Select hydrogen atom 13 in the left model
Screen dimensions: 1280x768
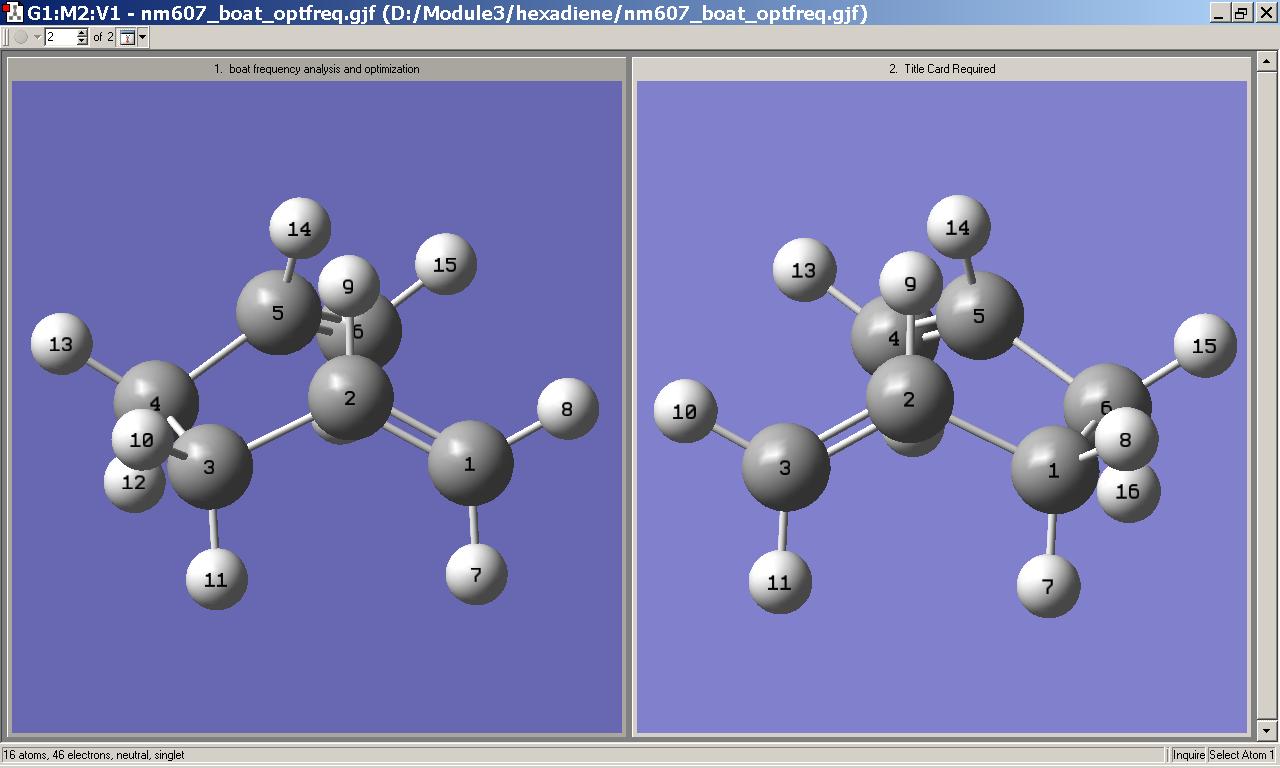(x=62, y=344)
